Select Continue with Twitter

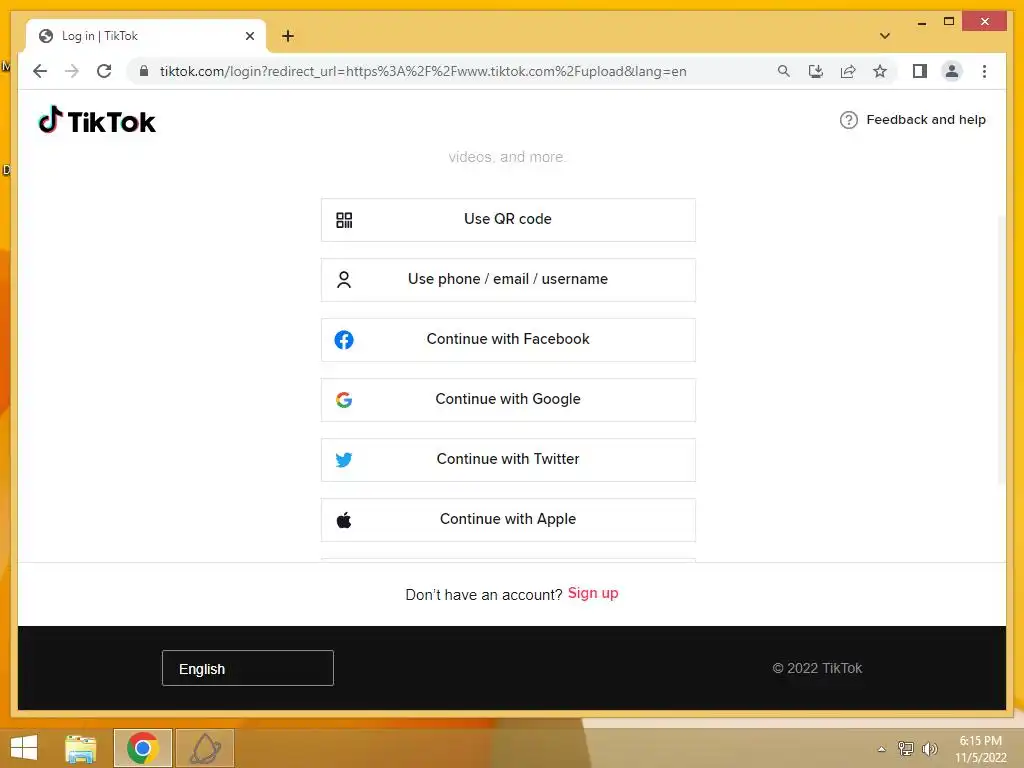[x=508, y=460]
